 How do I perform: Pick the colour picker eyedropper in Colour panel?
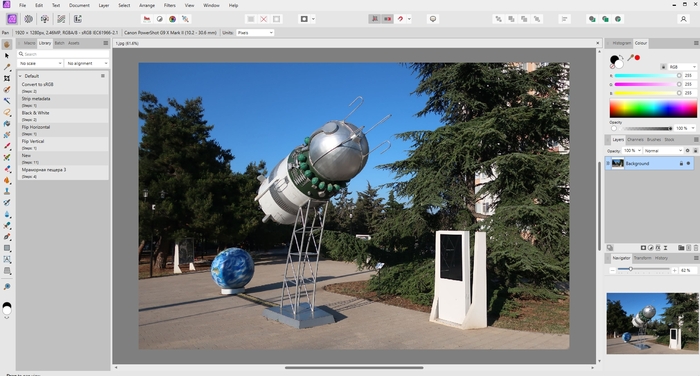click(630, 58)
